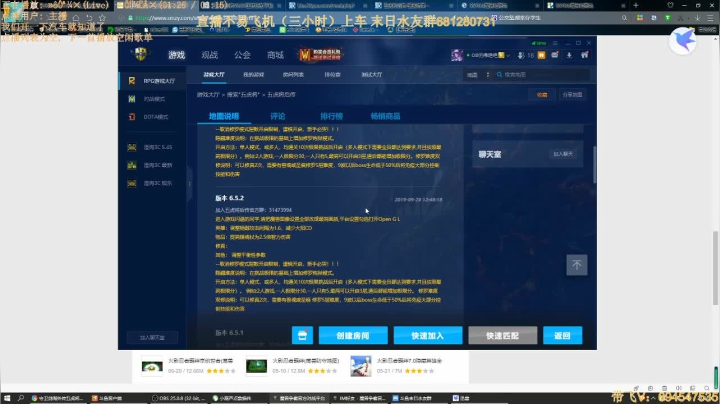Click the browser bookmark star icon
This screenshot has height=404, width=720.
(102, 18)
